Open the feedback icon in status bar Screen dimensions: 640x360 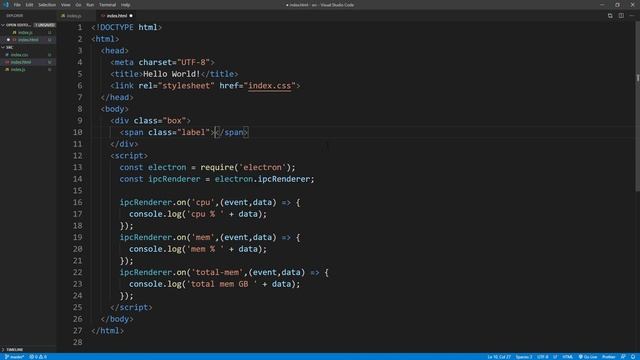623,357
